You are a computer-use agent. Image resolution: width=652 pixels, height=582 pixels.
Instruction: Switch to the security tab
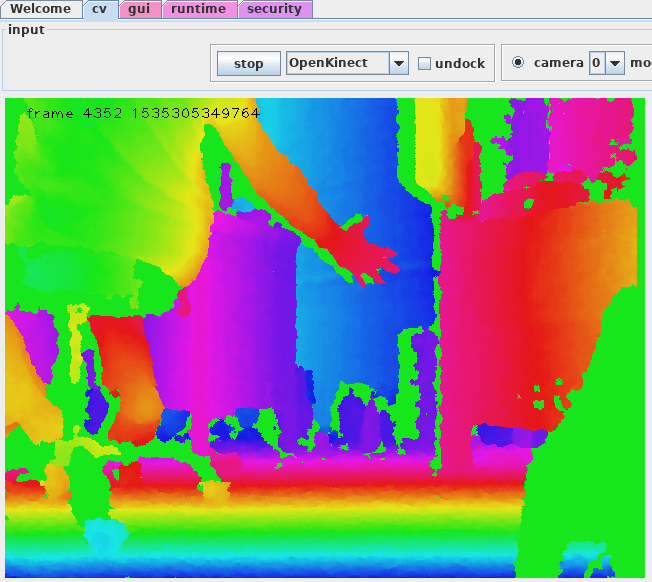(274, 9)
